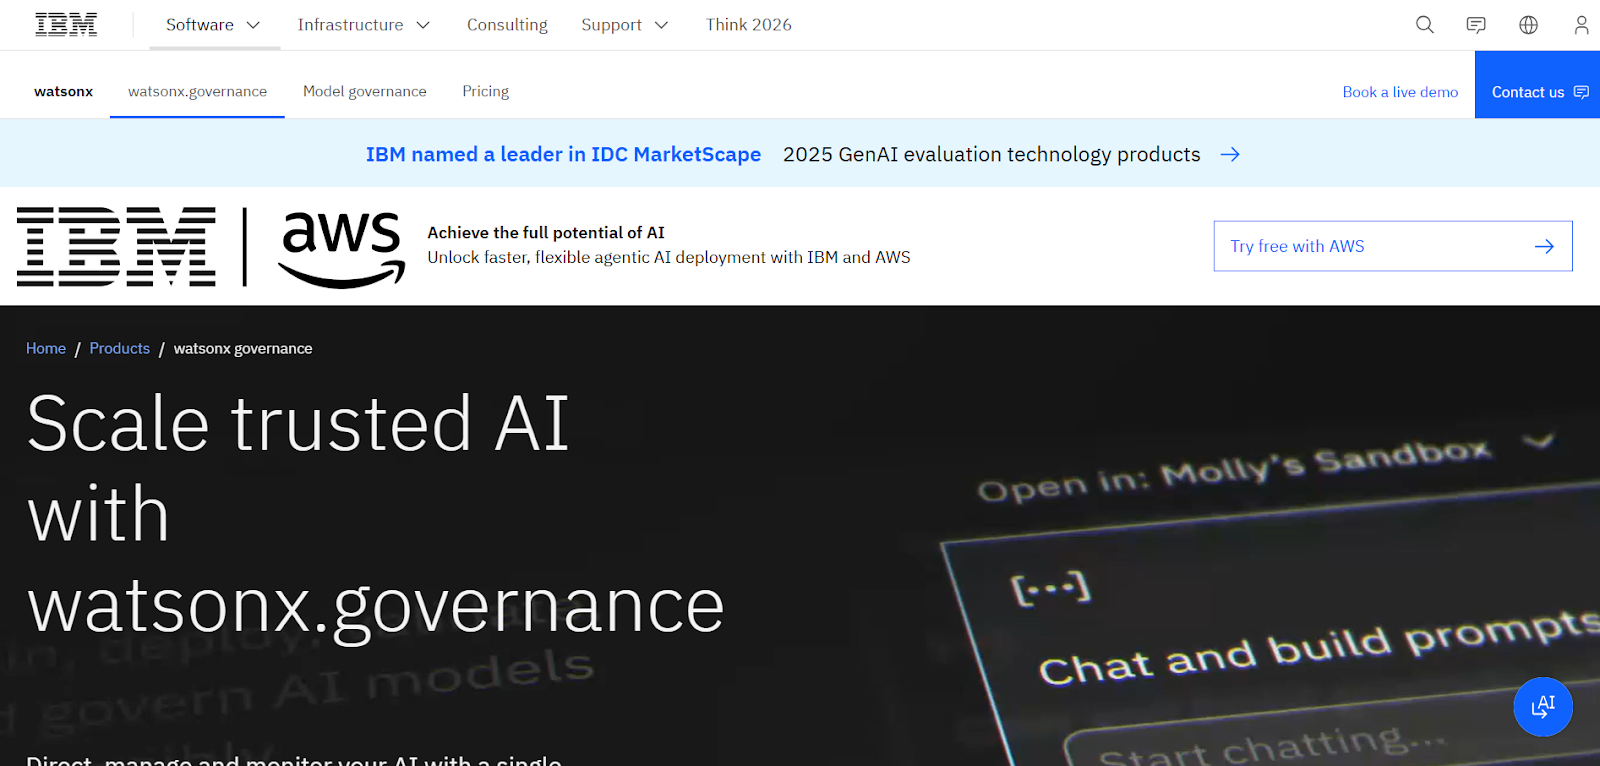Click the large IBM logo in AWS banner
1600x766 pixels.
click(116, 247)
